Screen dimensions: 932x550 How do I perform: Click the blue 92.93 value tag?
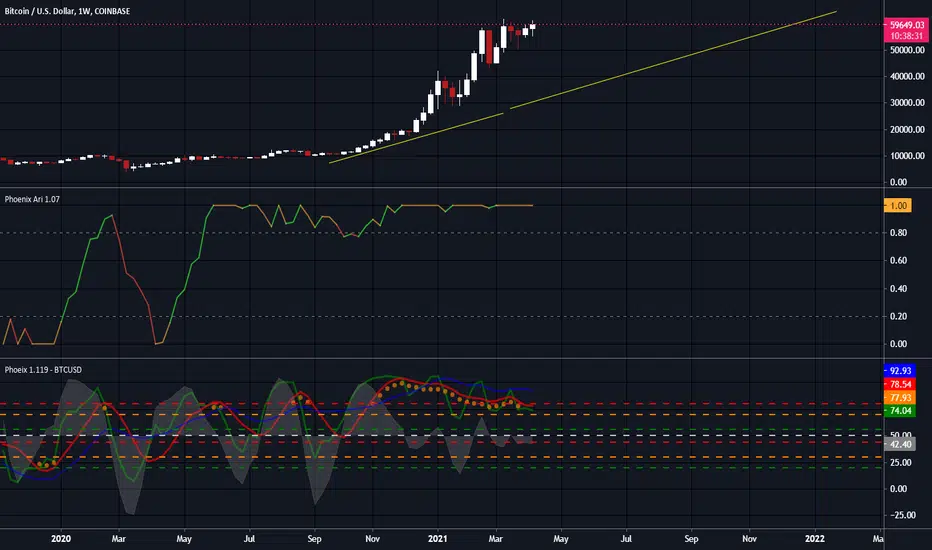(x=900, y=370)
